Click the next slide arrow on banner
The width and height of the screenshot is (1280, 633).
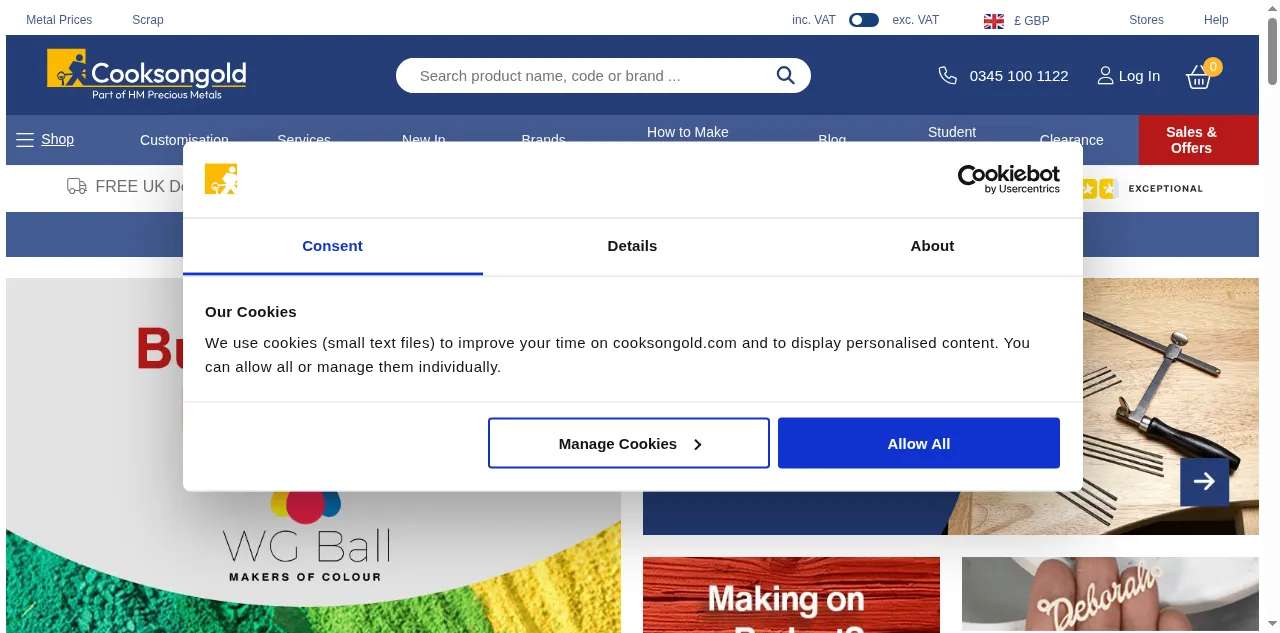[1204, 482]
